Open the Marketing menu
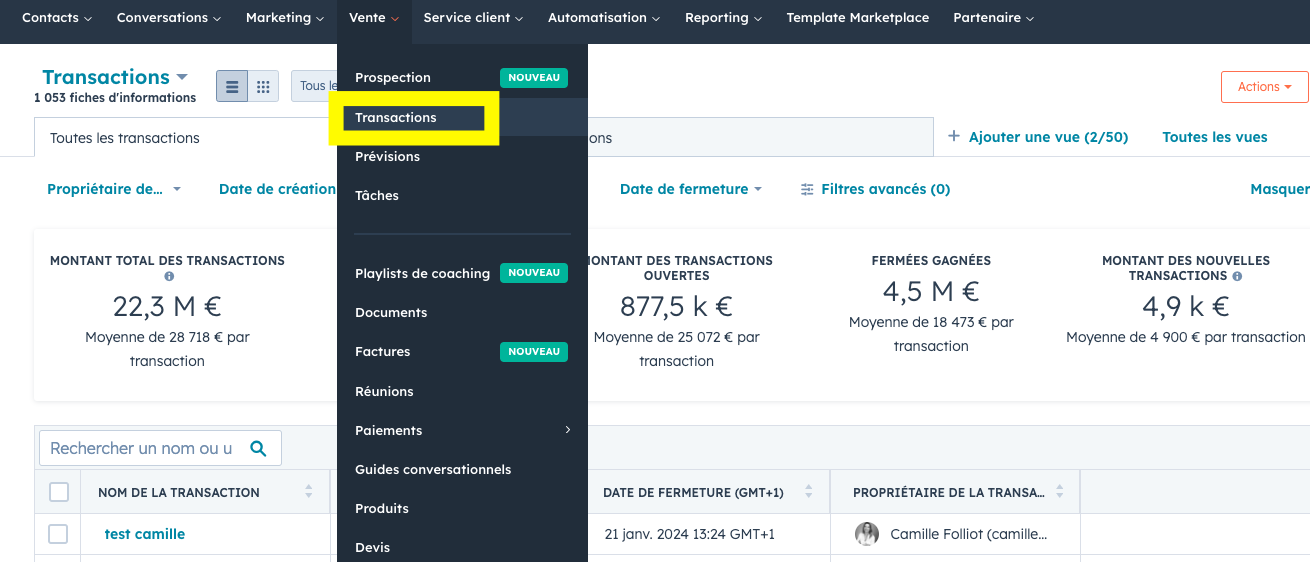 [x=285, y=18]
